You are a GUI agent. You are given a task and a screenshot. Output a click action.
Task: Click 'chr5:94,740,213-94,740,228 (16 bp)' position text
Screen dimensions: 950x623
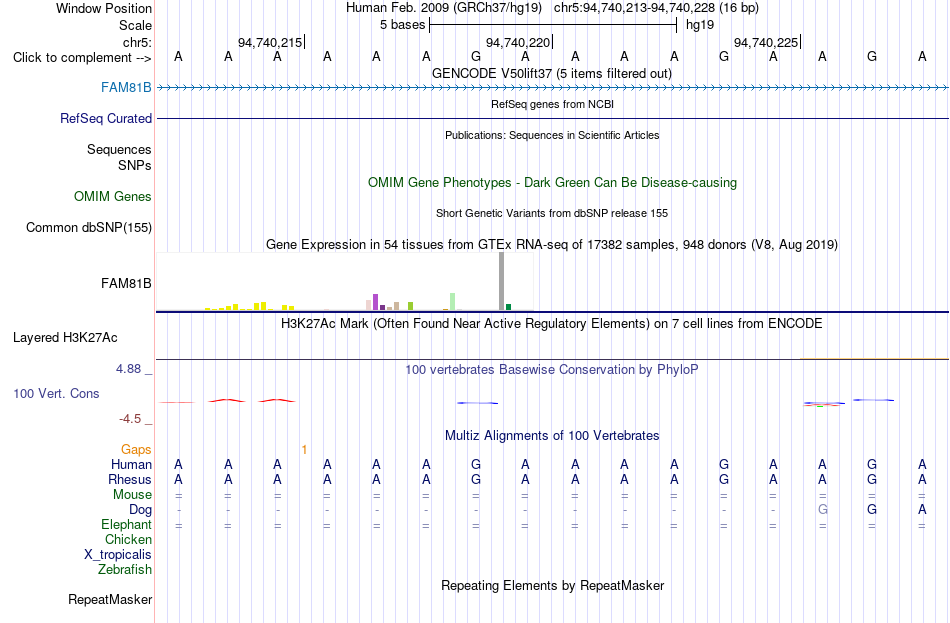[x=656, y=8]
